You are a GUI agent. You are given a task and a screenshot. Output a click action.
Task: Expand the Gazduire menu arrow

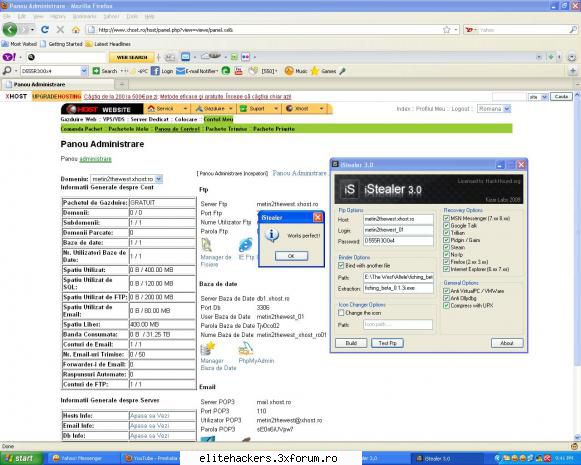(x=230, y=109)
